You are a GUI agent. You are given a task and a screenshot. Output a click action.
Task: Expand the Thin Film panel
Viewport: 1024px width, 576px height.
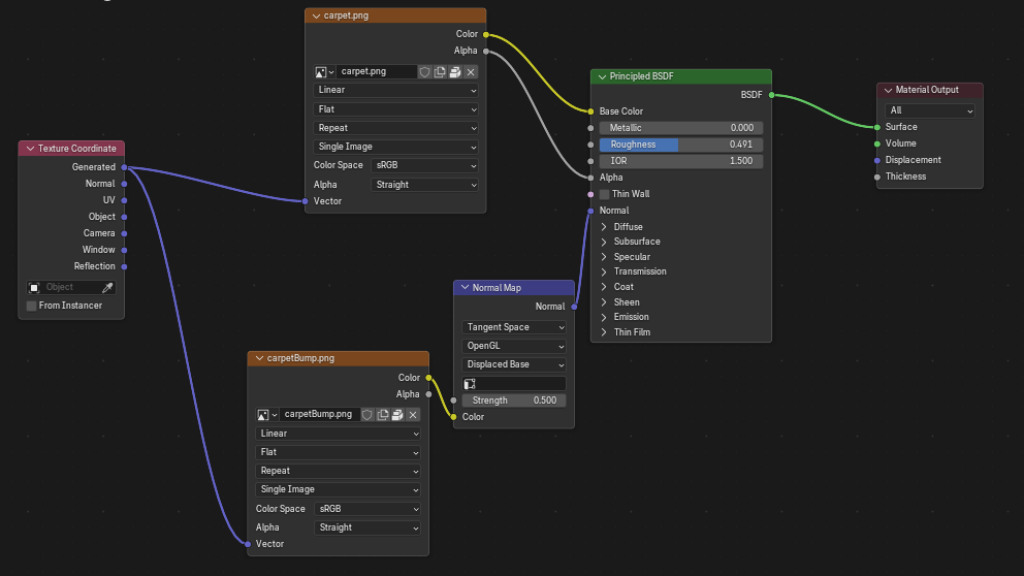(x=603, y=332)
